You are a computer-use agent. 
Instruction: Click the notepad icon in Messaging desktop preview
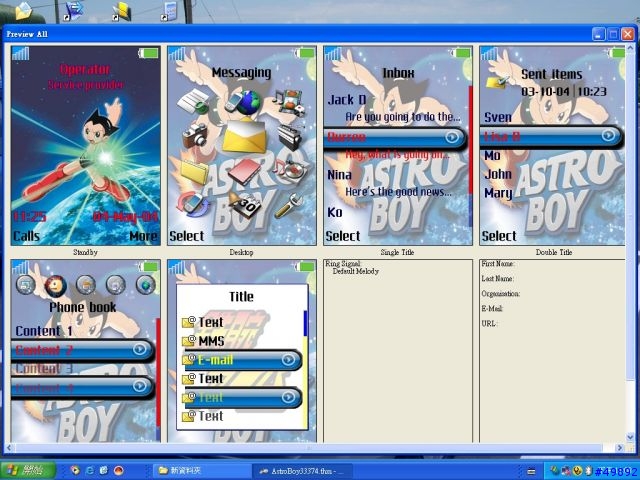[x=193, y=101]
